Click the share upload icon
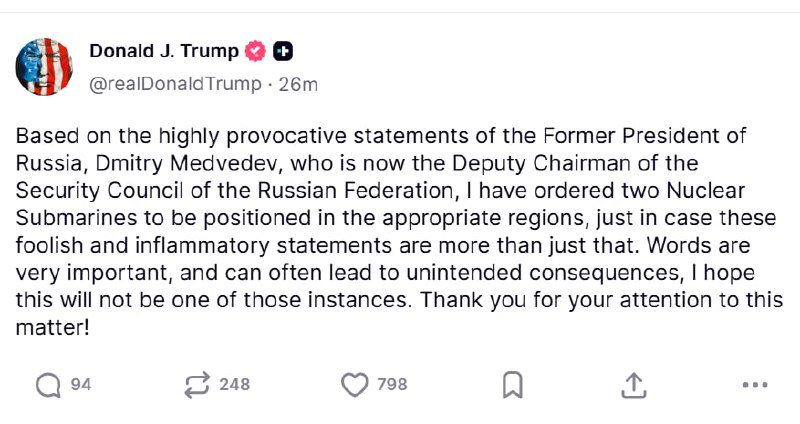Viewport: 800px width, 424px height. click(634, 384)
